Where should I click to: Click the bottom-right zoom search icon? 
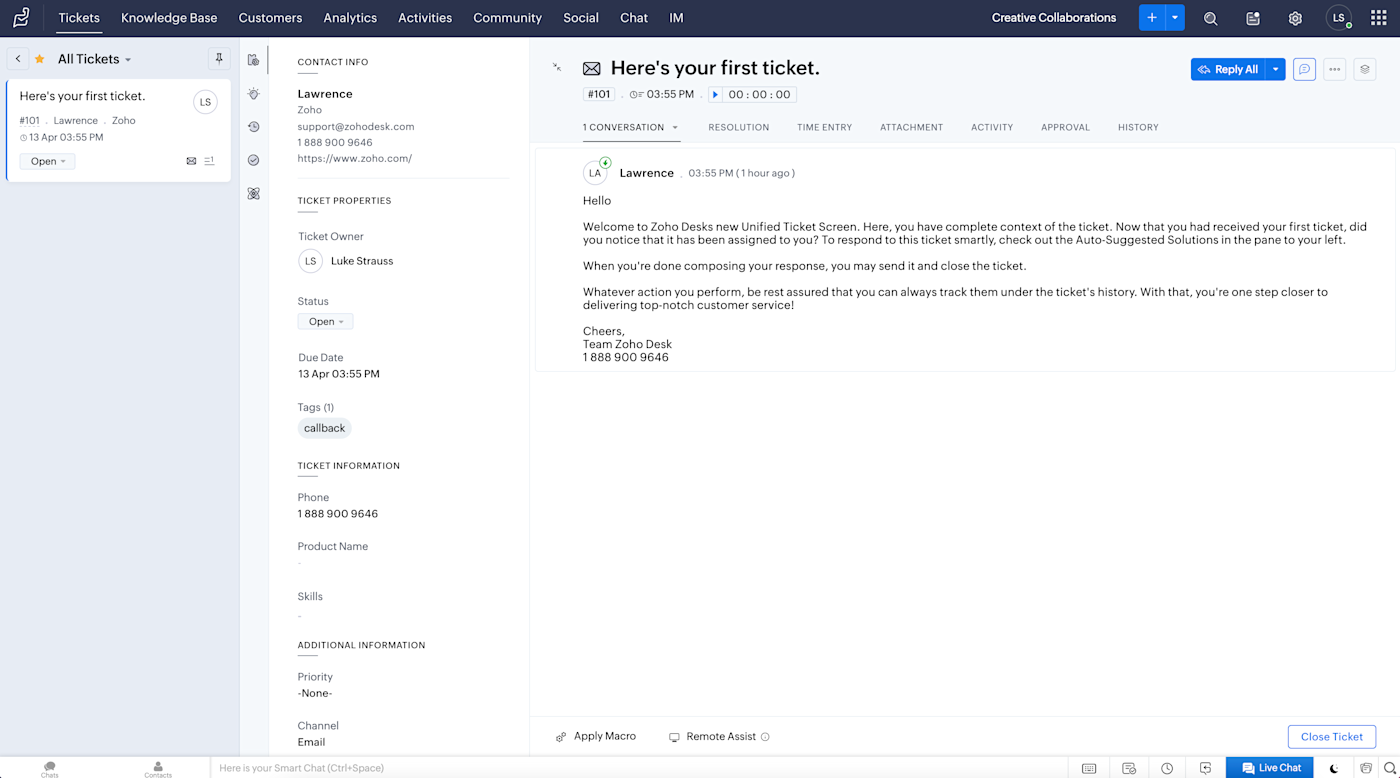(1390, 768)
